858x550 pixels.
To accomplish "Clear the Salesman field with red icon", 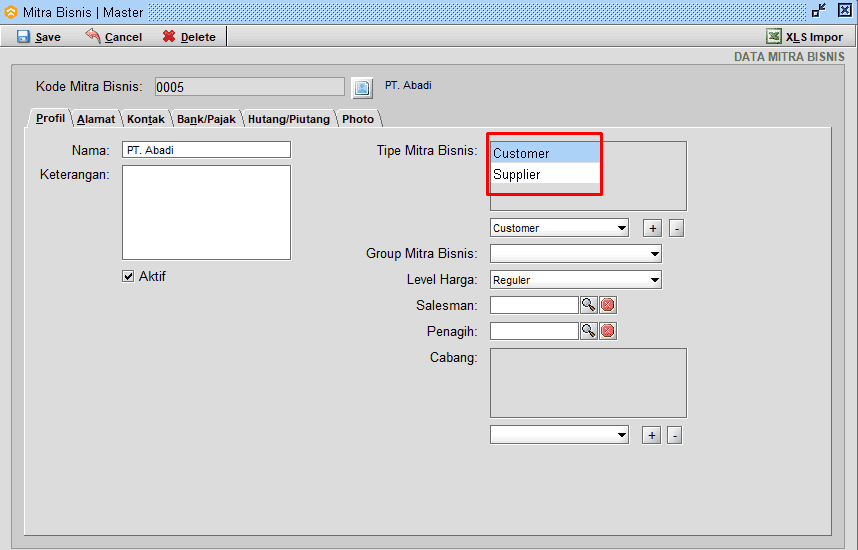I will [x=607, y=304].
